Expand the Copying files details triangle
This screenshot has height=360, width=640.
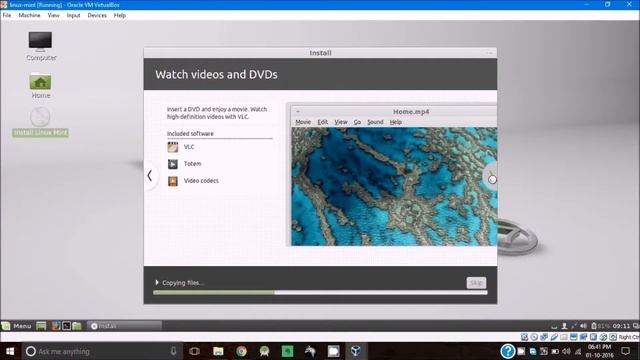tap(157, 282)
